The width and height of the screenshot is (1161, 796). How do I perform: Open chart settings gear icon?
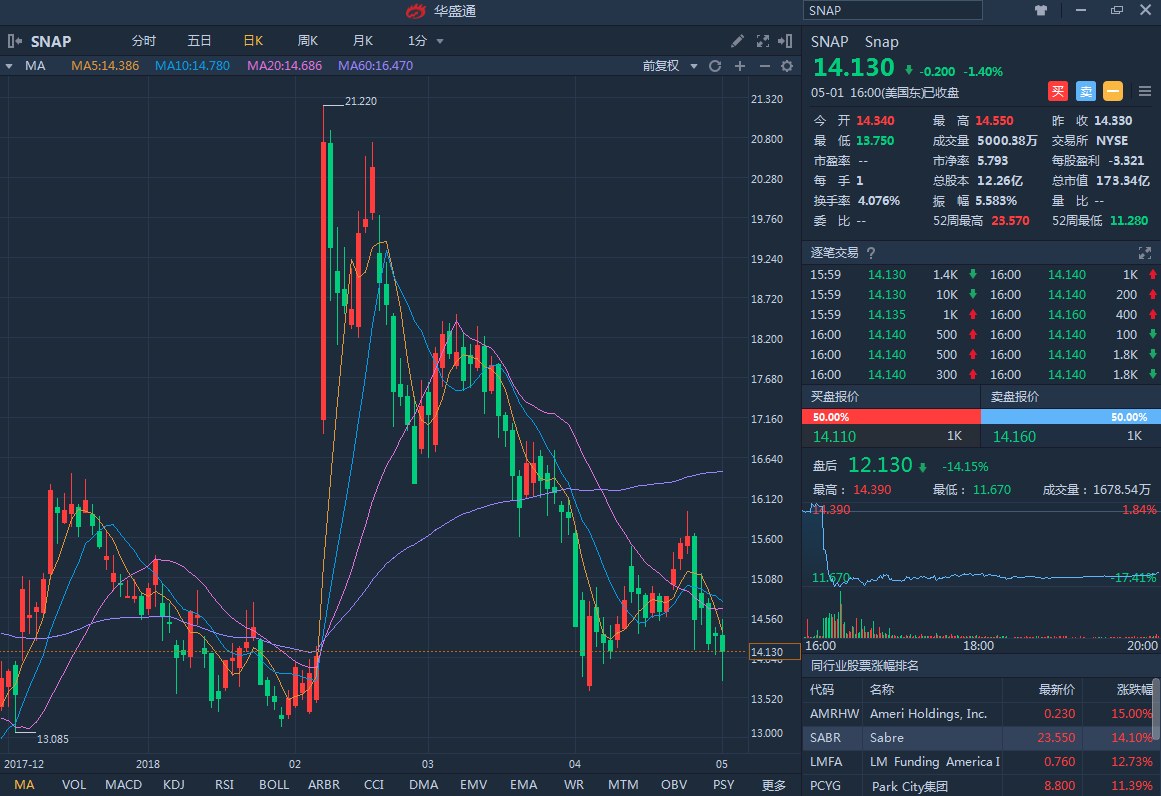[787, 66]
